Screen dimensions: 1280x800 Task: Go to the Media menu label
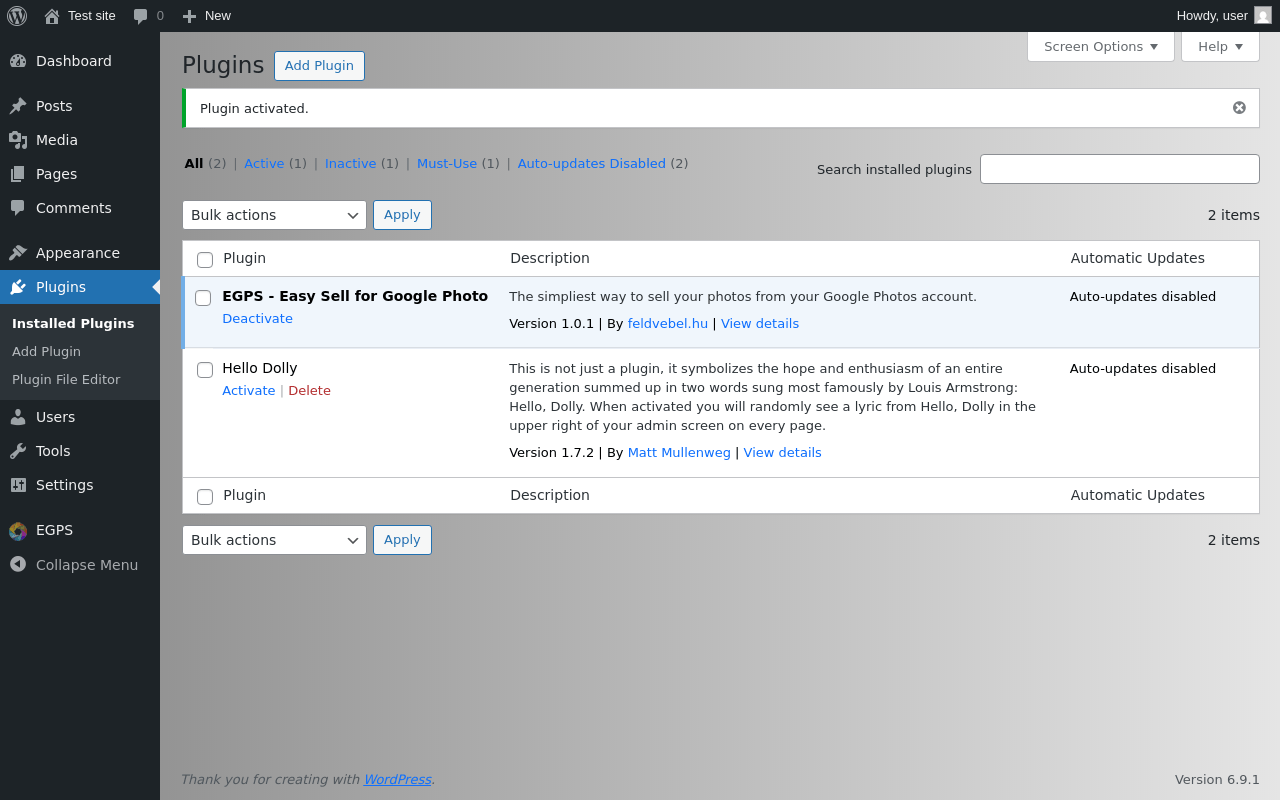(x=57, y=140)
